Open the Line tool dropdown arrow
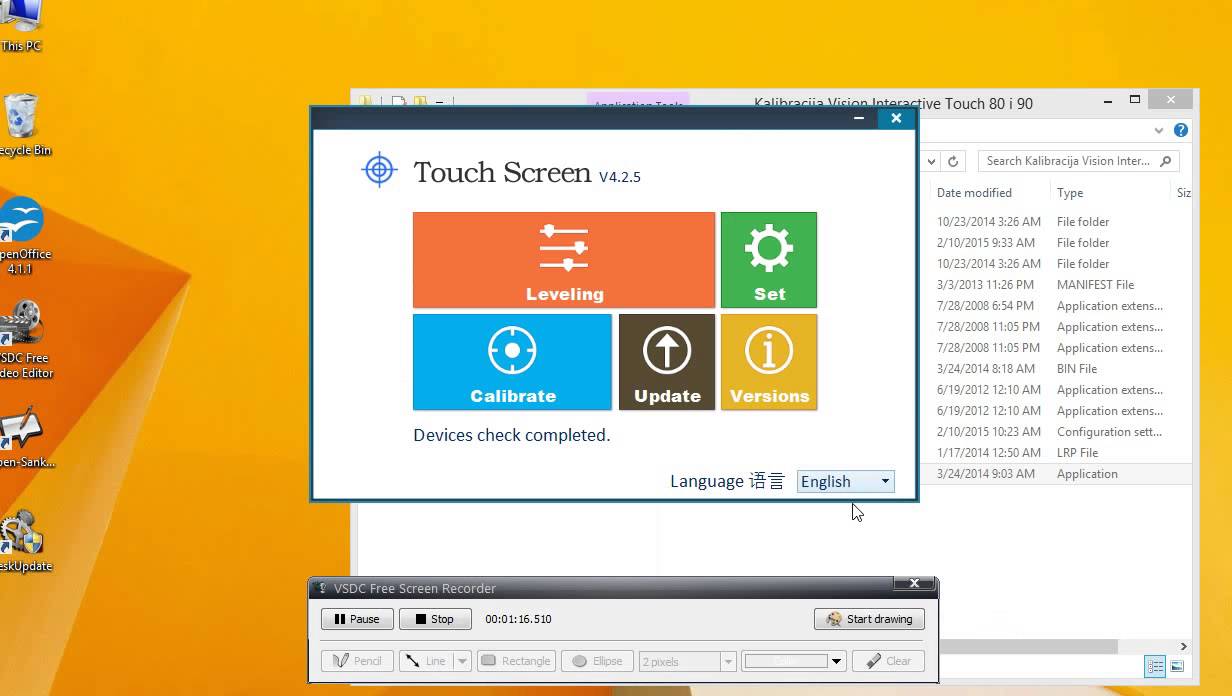The image size is (1232, 696). tap(462, 661)
